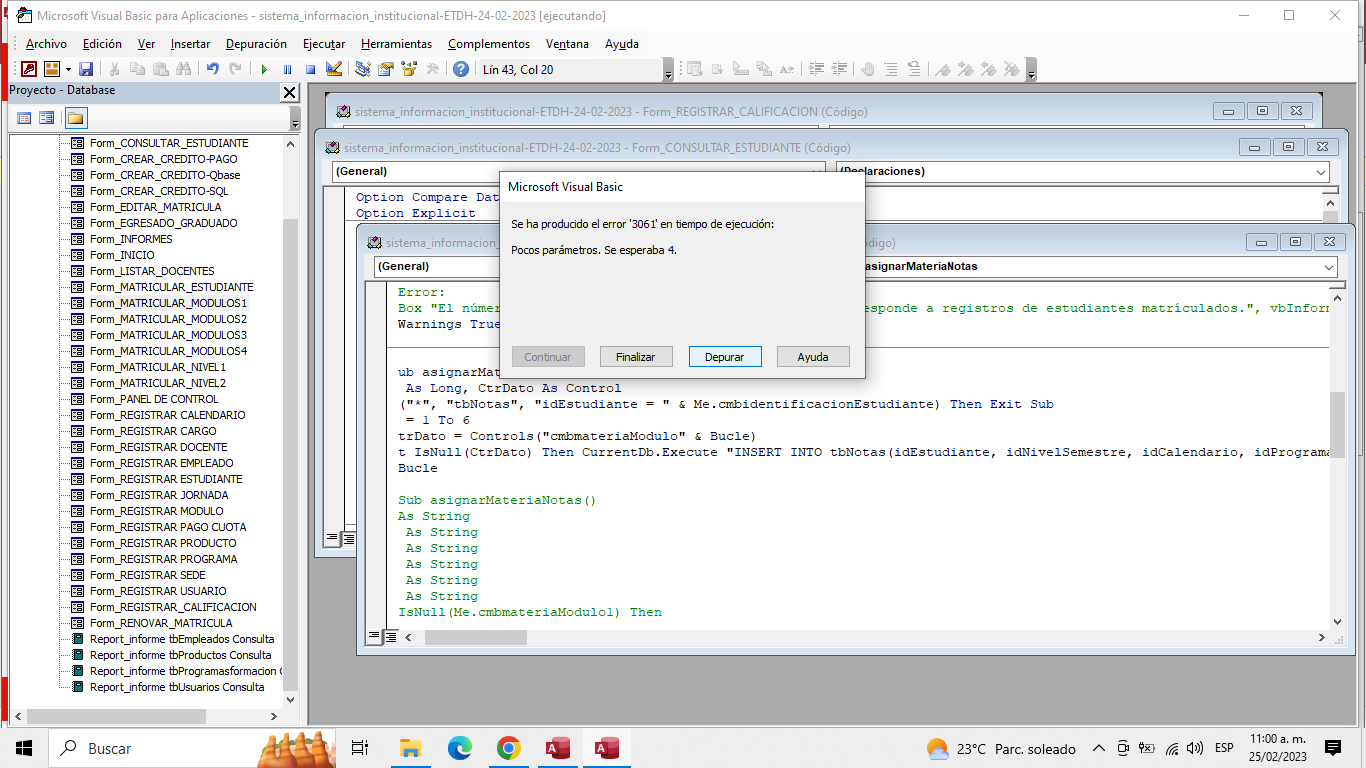
Task: Click the View Microsoft Access toolbar icon
Action: pyautogui.click(x=29, y=69)
